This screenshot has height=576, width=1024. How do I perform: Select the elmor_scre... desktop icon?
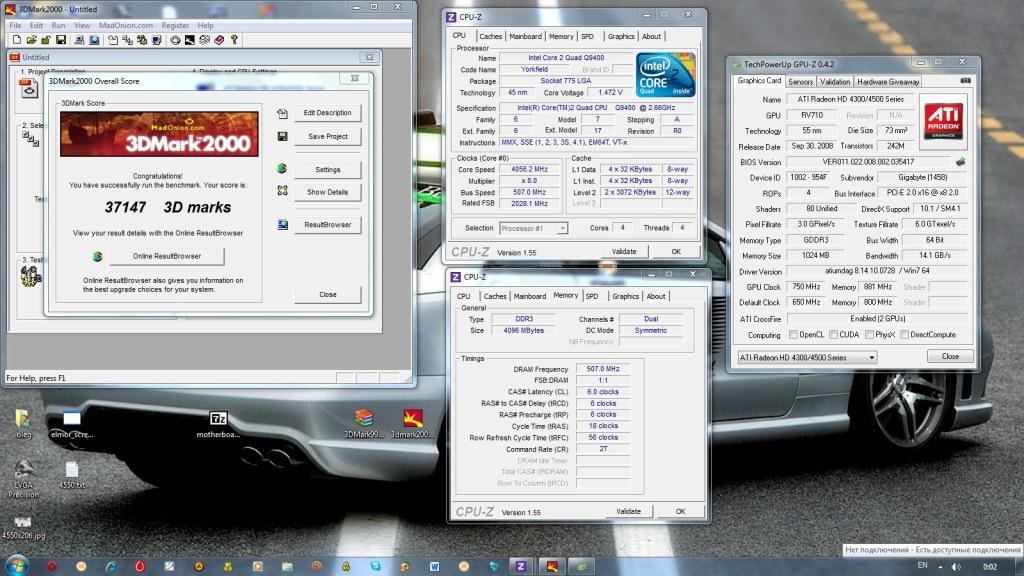pyautogui.click(x=72, y=423)
